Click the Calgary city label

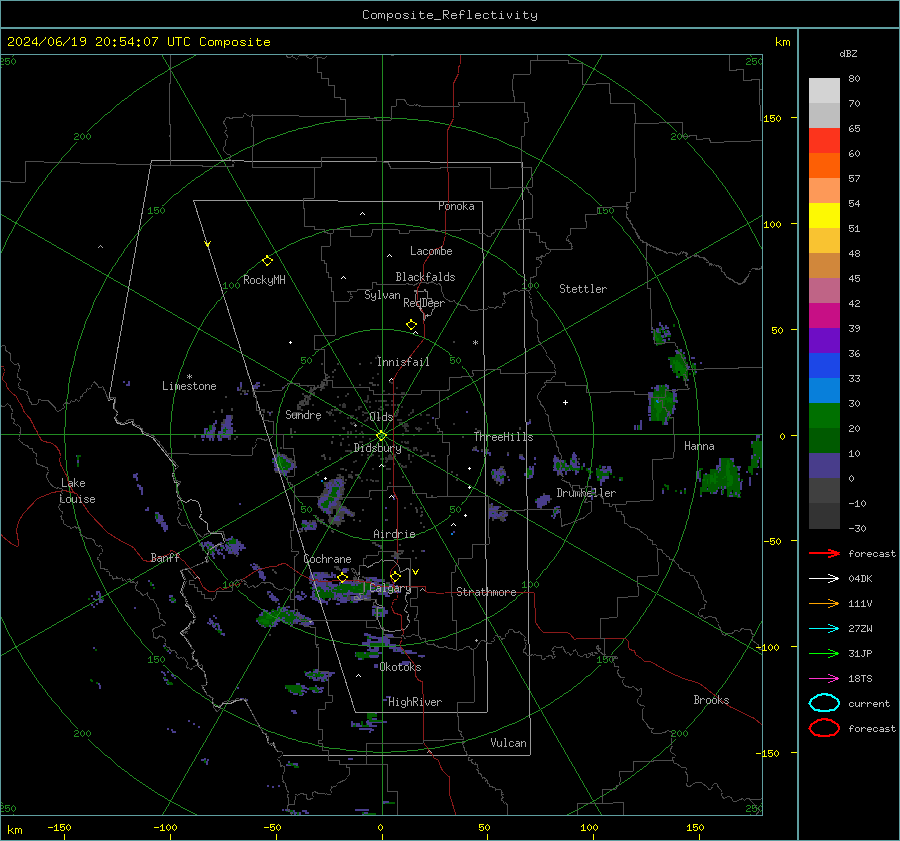click(390, 588)
